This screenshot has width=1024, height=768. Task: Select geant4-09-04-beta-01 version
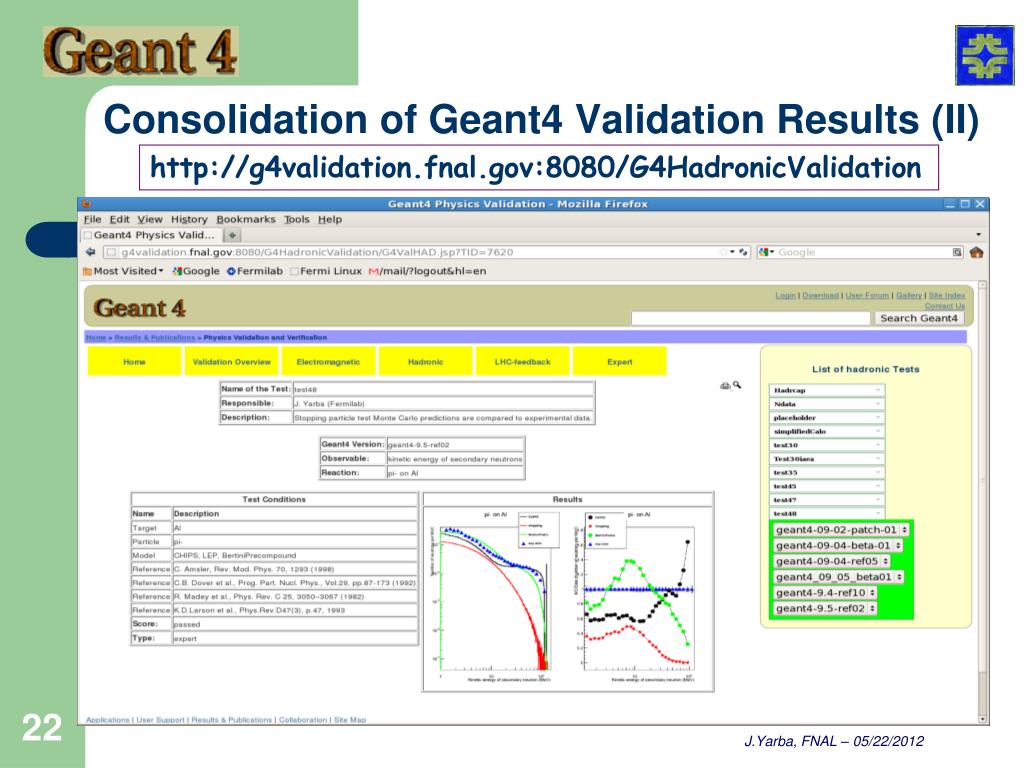pyautogui.click(x=839, y=545)
